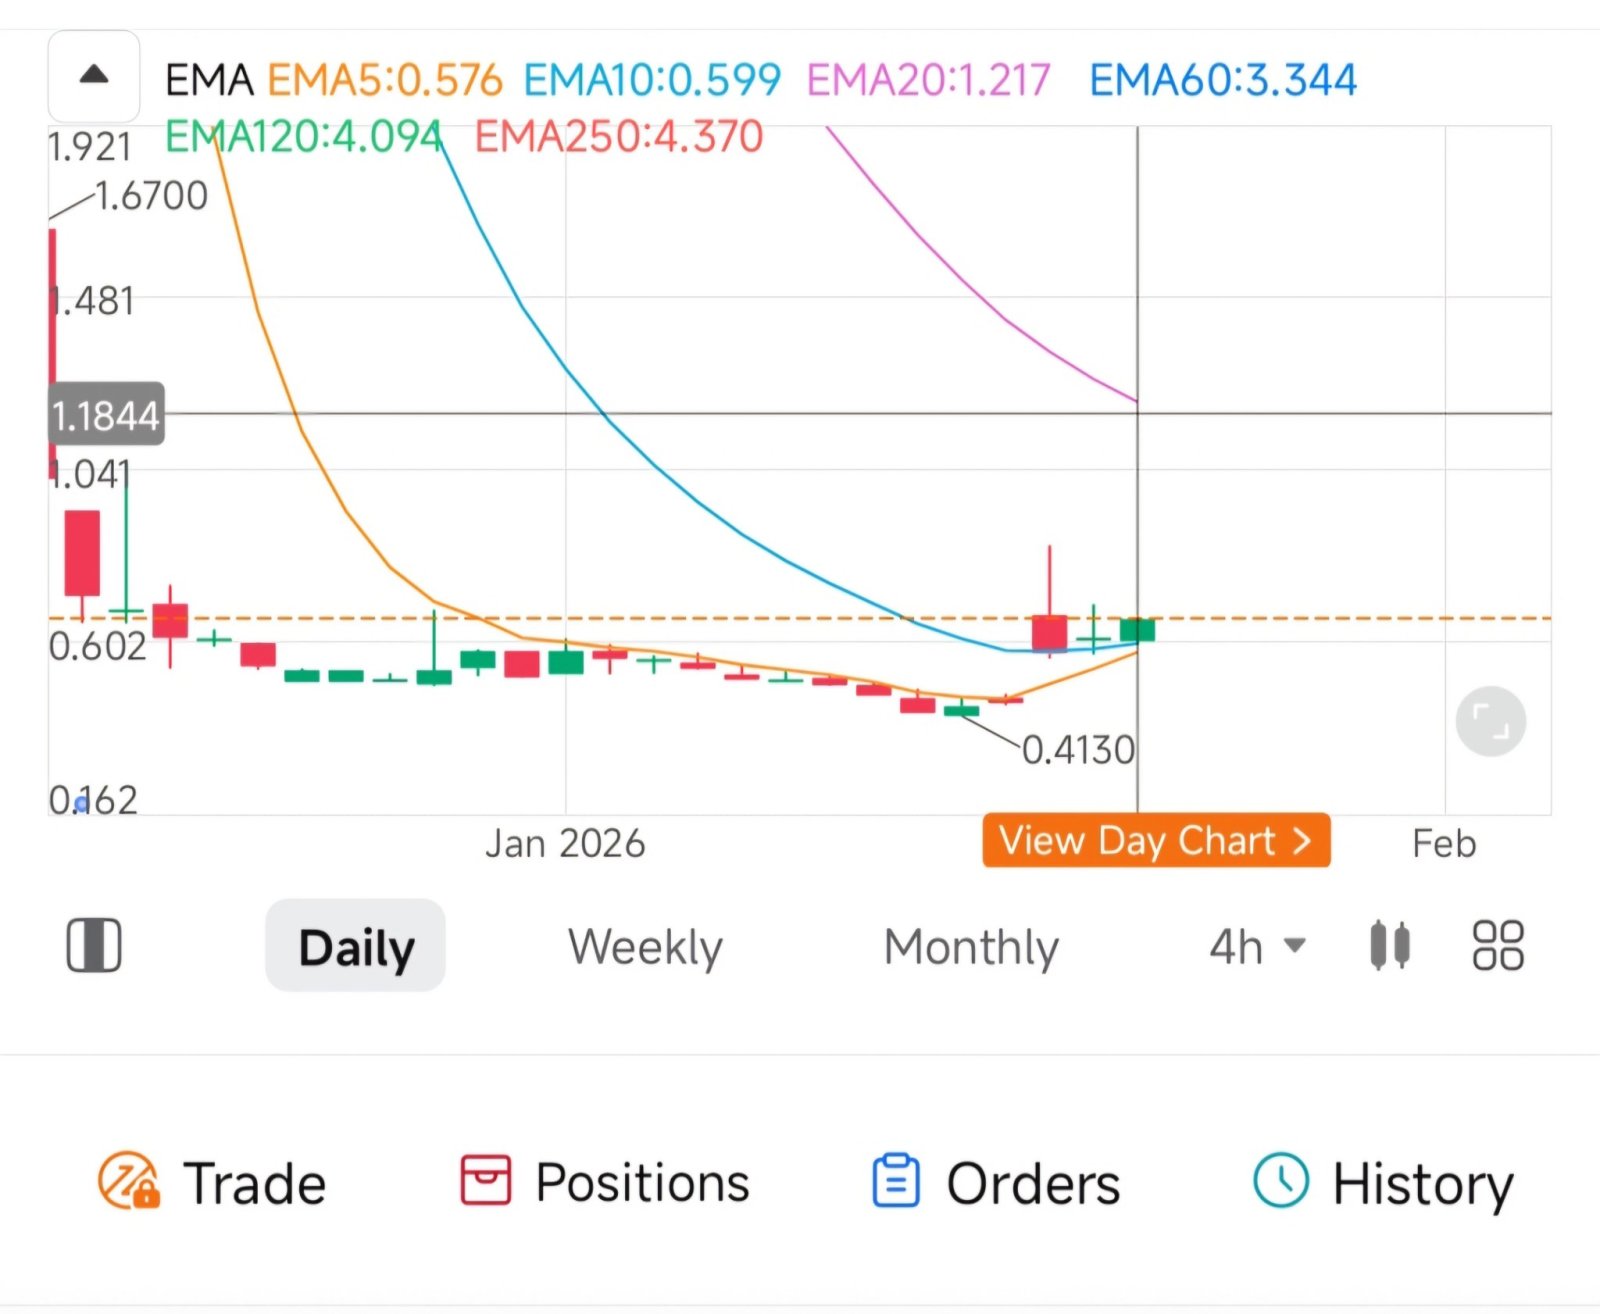Toggle EMA250 line via its label
Viewport: 1600px width, 1314px height.
[x=618, y=136]
